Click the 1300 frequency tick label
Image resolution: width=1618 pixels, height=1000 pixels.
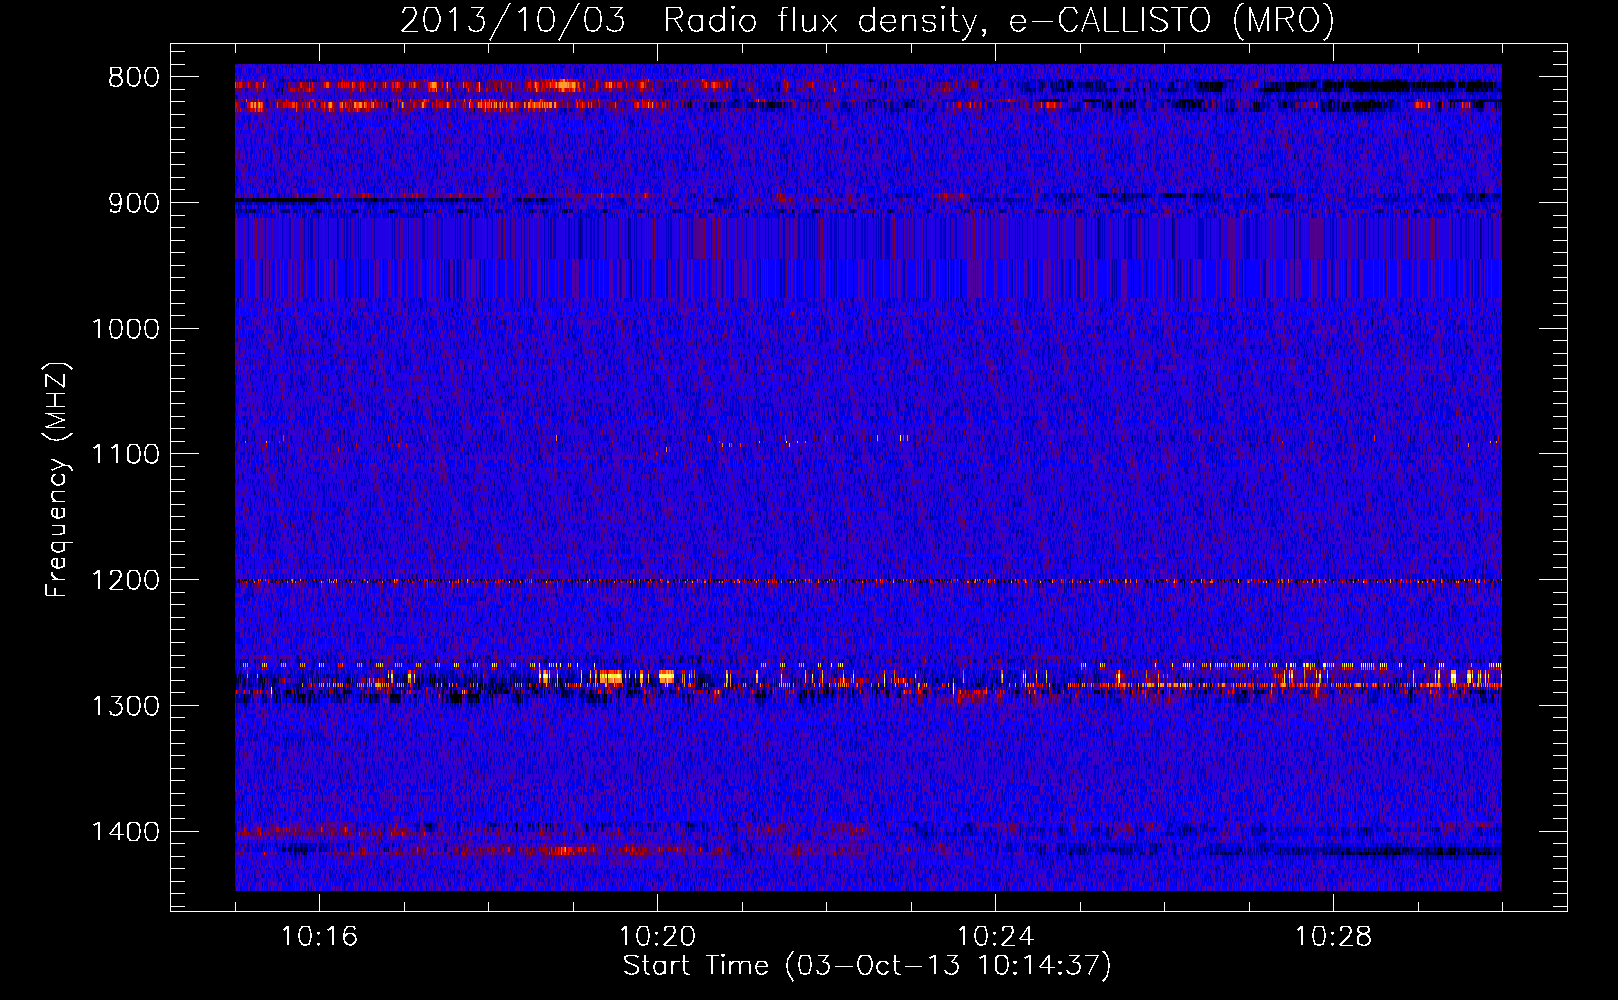[125, 706]
